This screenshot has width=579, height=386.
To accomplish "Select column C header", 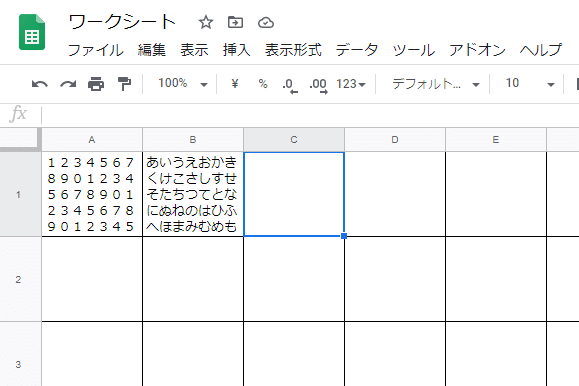I will coord(294,140).
